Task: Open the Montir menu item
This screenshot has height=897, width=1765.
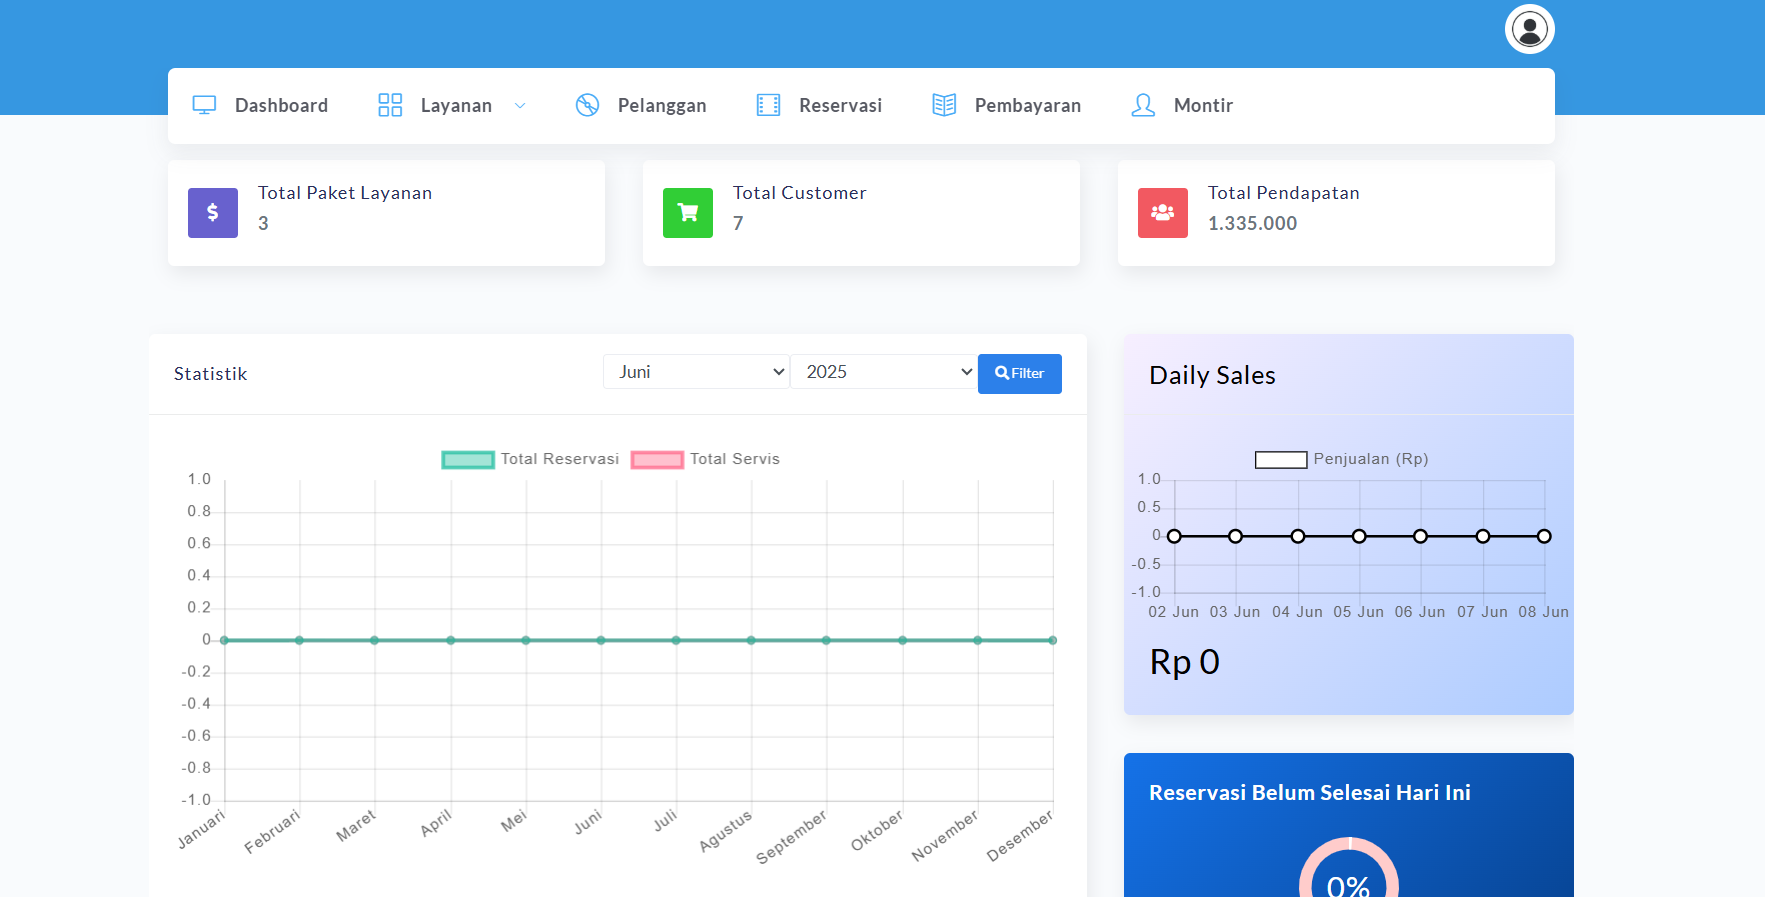Action: pos(1182,105)
